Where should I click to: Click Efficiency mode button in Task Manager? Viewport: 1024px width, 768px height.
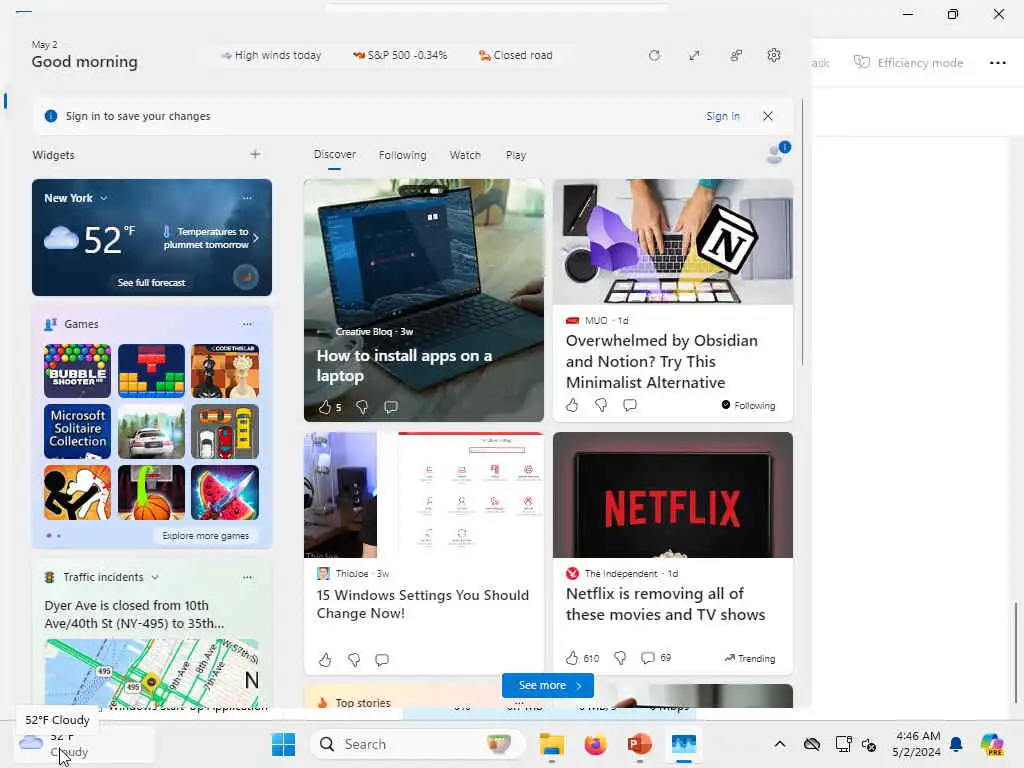(908, 63)
